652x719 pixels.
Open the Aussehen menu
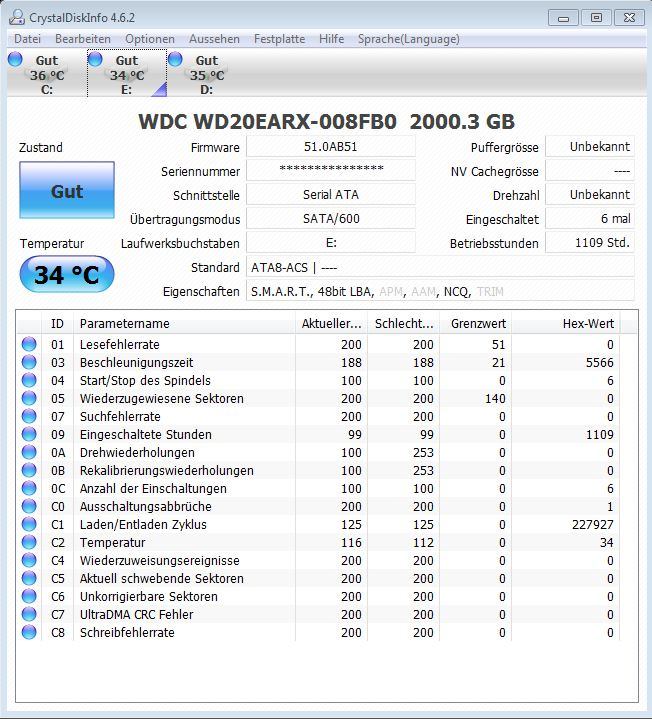tap(214, 39)
